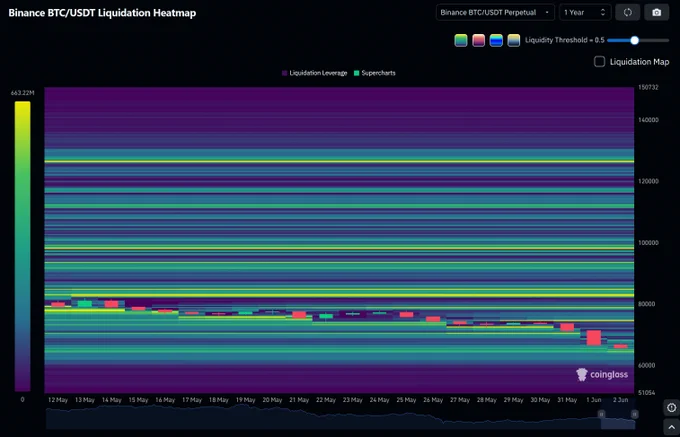Click the "80000" price axis label
The image size is (680, 437).
pos(646,304)
